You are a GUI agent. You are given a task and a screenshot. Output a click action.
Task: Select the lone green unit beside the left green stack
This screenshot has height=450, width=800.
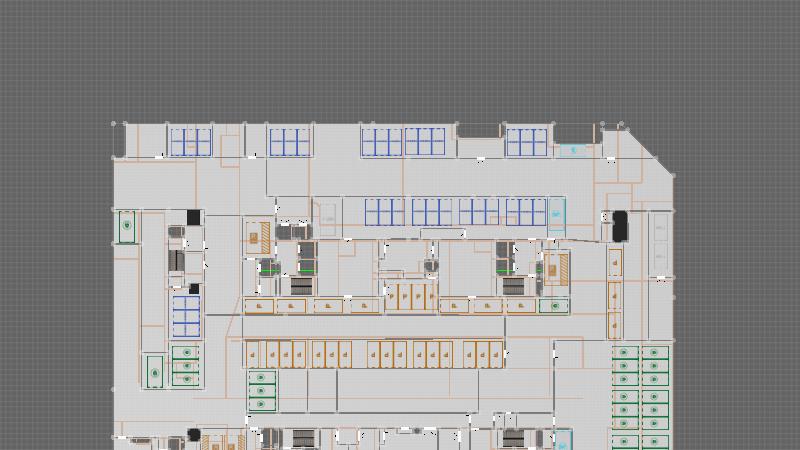155,372
